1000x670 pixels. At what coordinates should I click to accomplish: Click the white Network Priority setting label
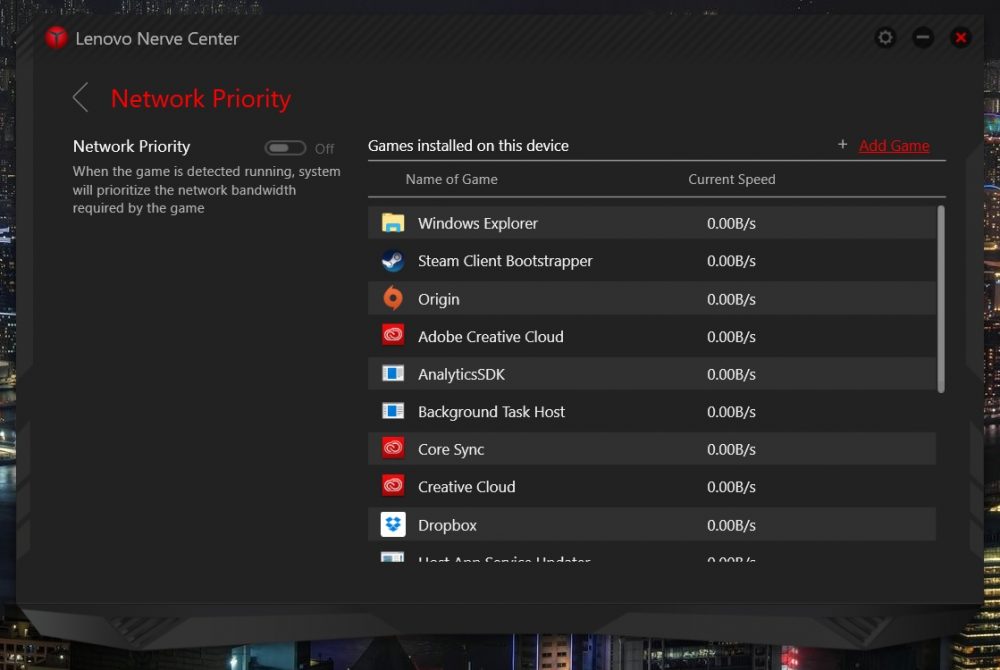[x=131, y=147]
